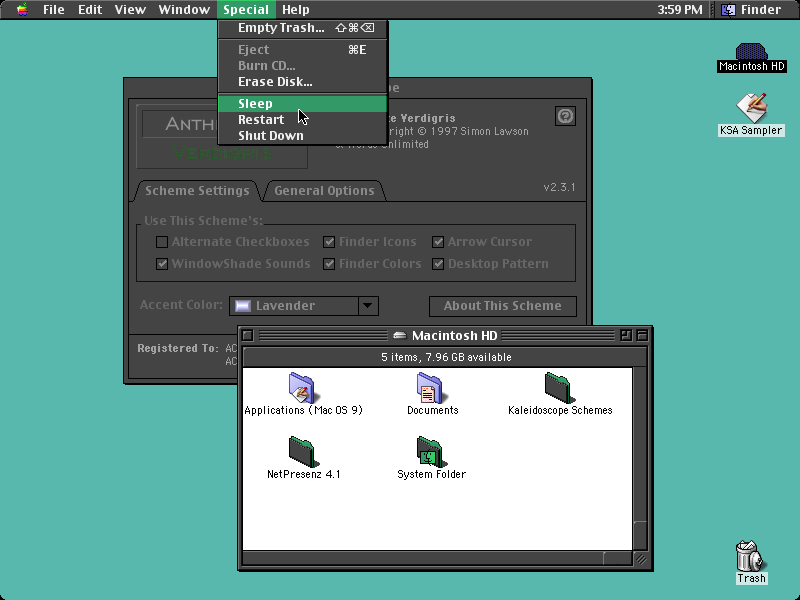Choose Empty Trash from the Special menu

coord(302,28)
